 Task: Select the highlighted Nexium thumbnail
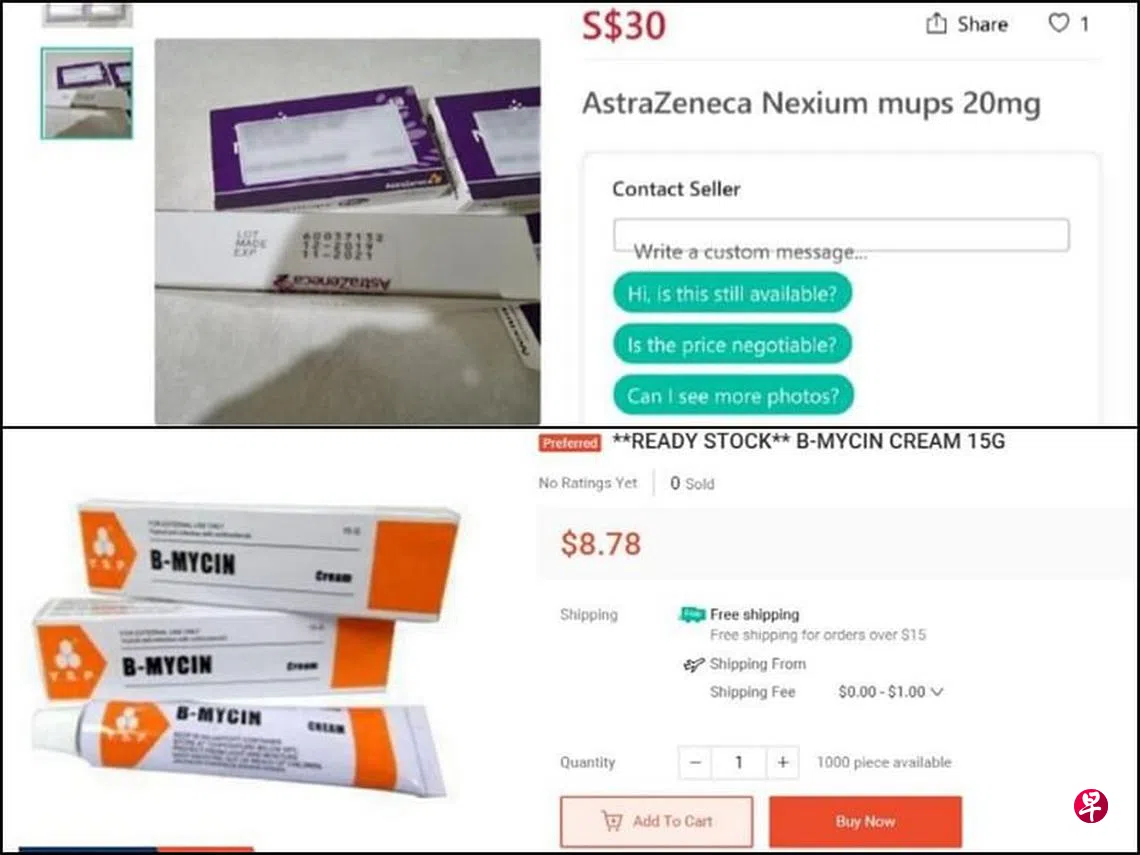(87, 93)
